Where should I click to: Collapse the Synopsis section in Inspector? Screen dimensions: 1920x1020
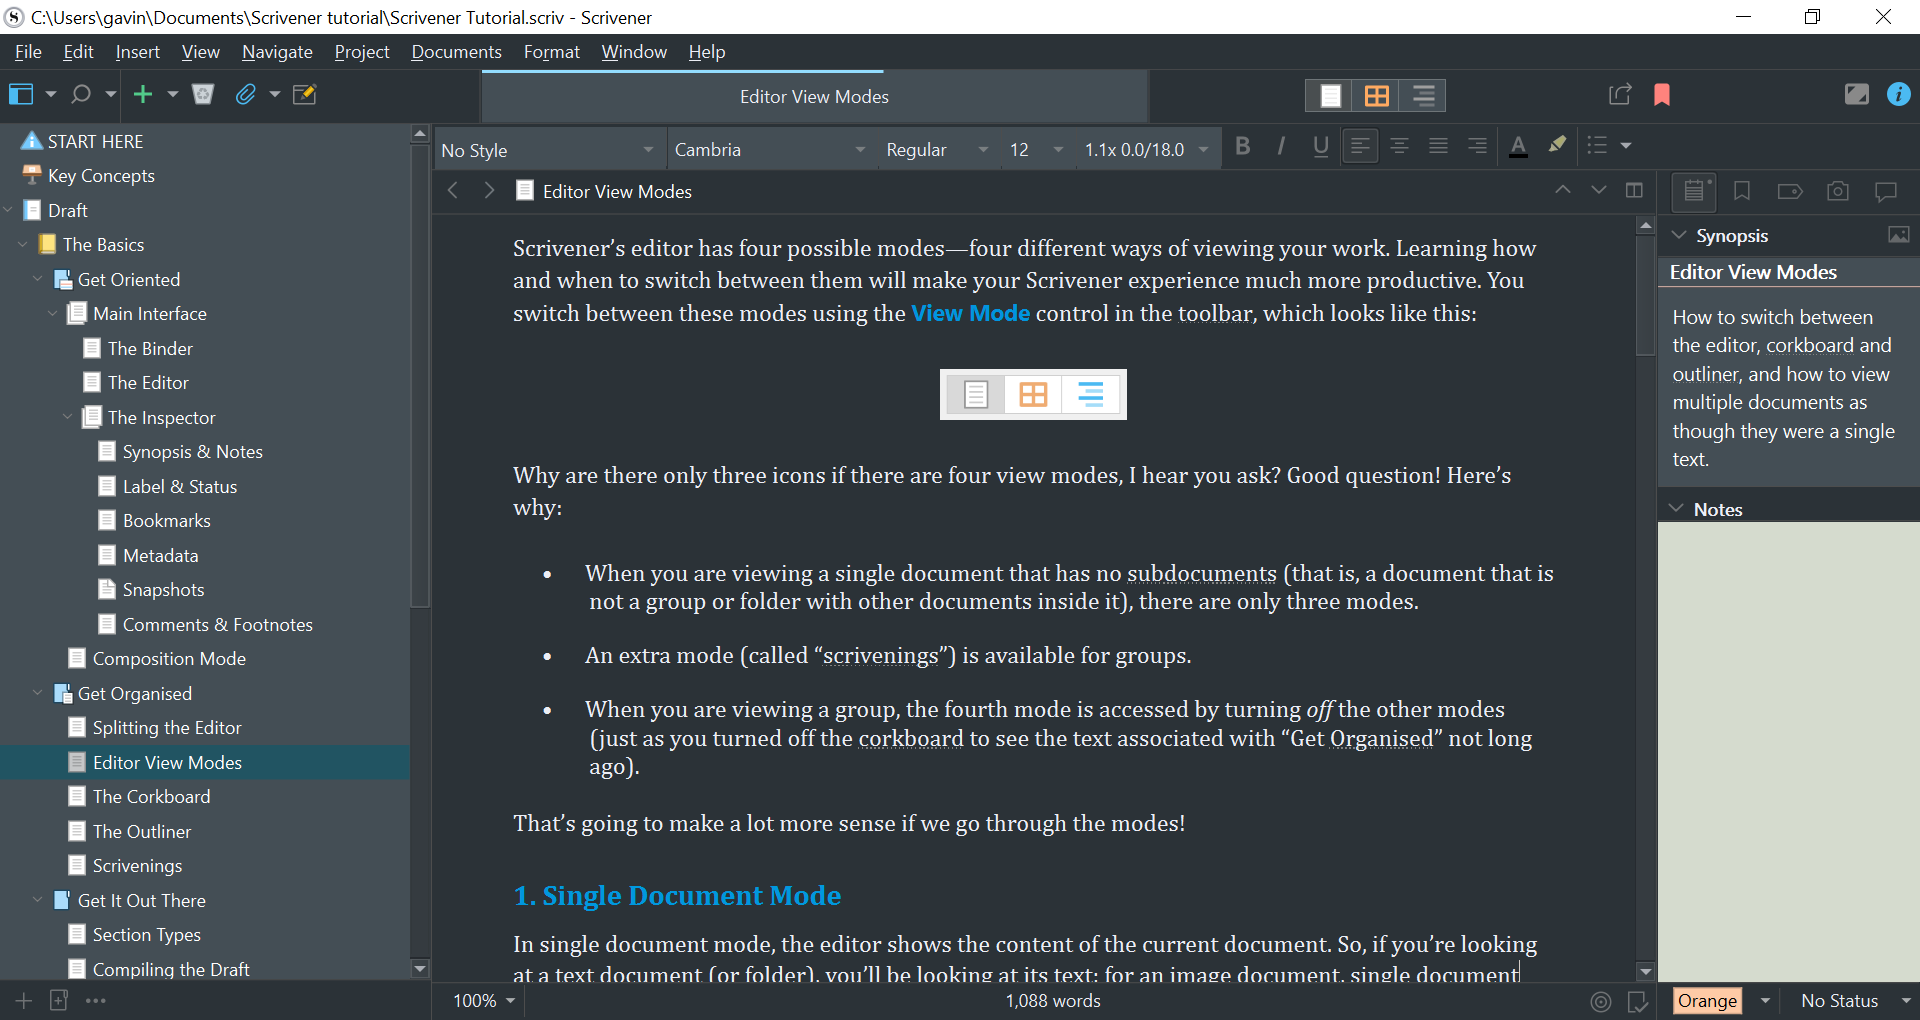pos(1679,235)
